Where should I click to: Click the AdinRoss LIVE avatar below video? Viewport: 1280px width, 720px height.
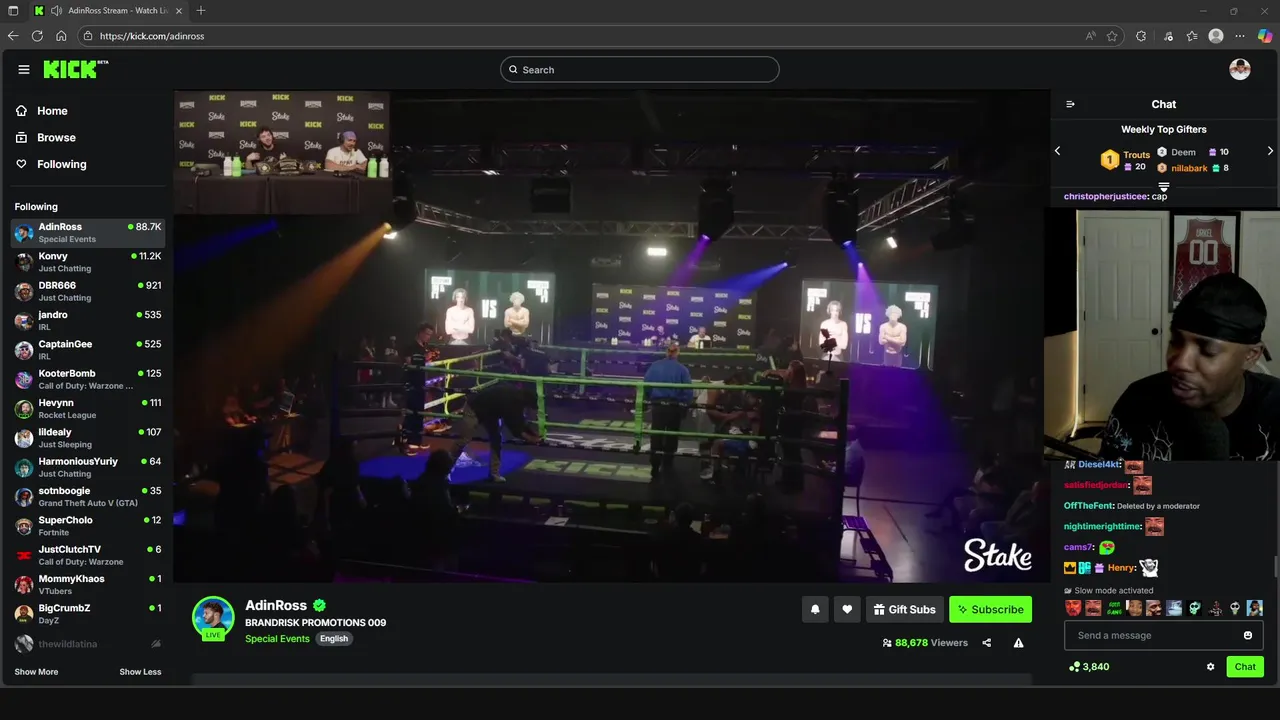coord(213,618)
